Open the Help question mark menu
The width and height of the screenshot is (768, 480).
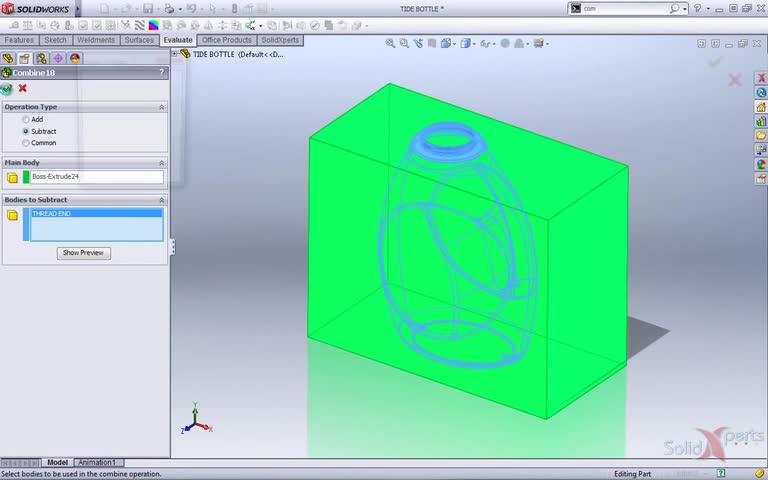pos(697,8)
